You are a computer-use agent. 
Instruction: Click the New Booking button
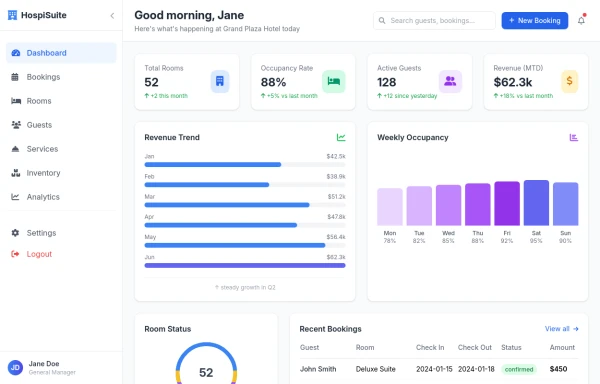(x=535, y=21)
